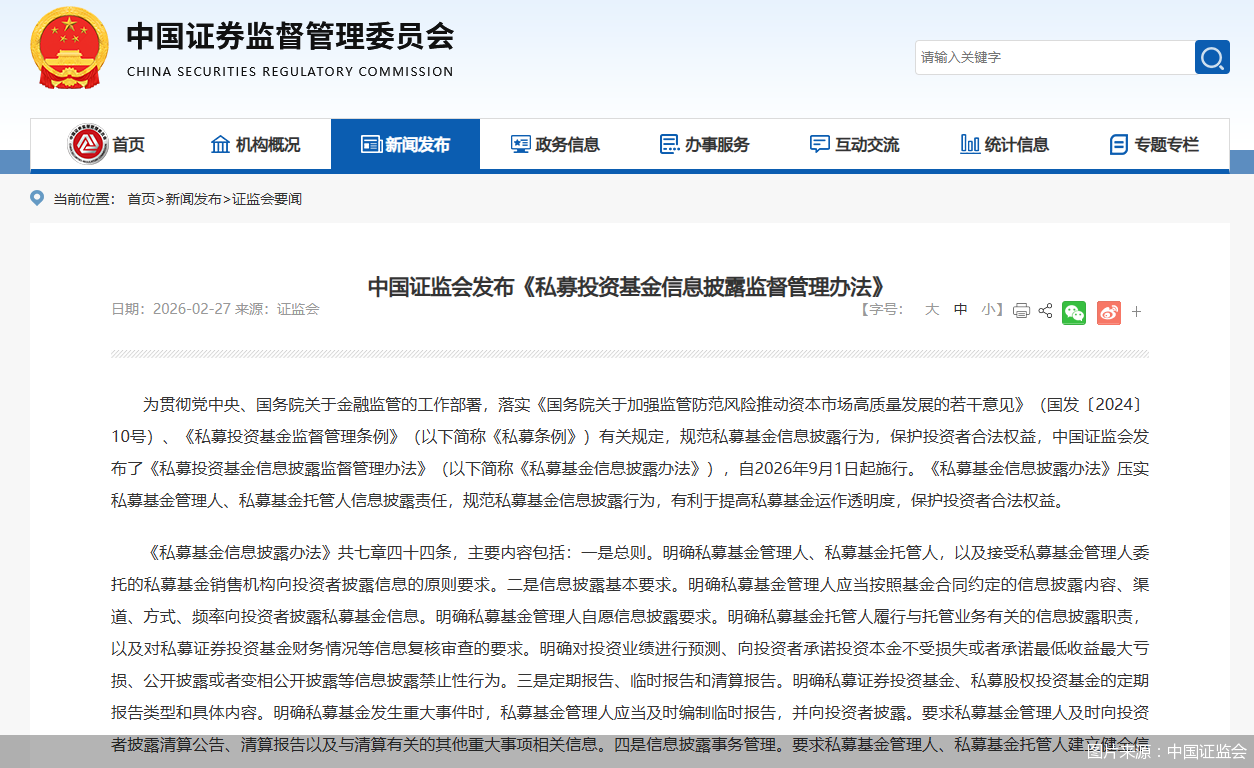Viewport: 1254px width, 768px height.
Task: Click the search magnifier icon
Action: click(x=1211, y=57)
